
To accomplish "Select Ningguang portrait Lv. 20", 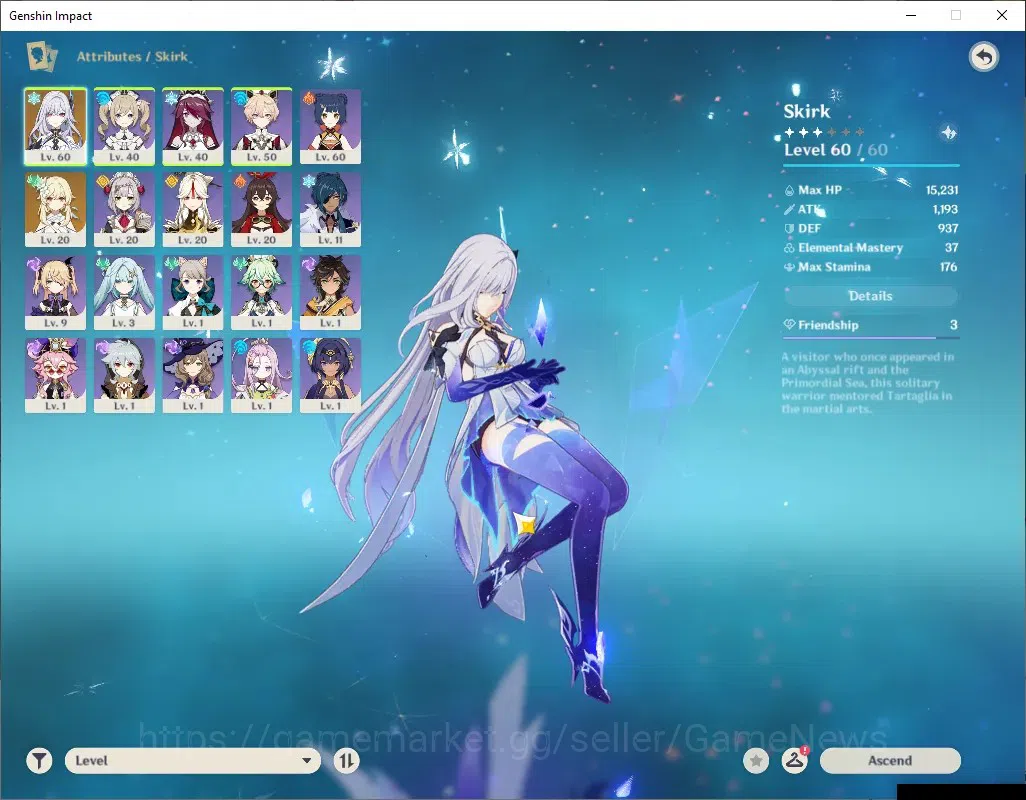I will coord(193,209).
